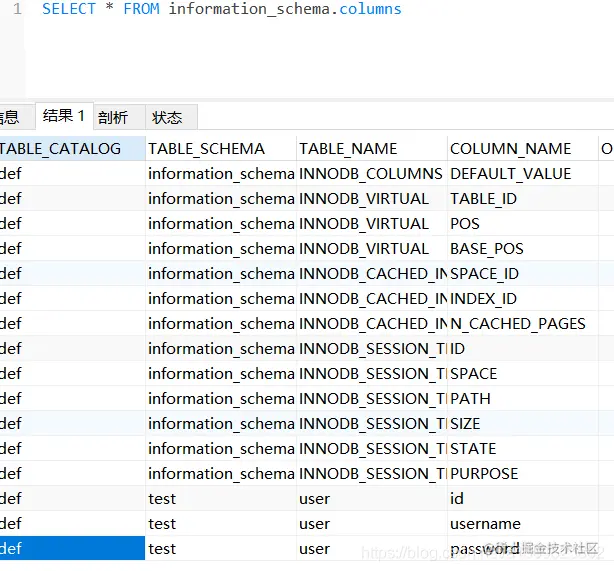Sort by TABLE_SCHEMA column header
The image size is (614, 571).
(x=221, y=149)
